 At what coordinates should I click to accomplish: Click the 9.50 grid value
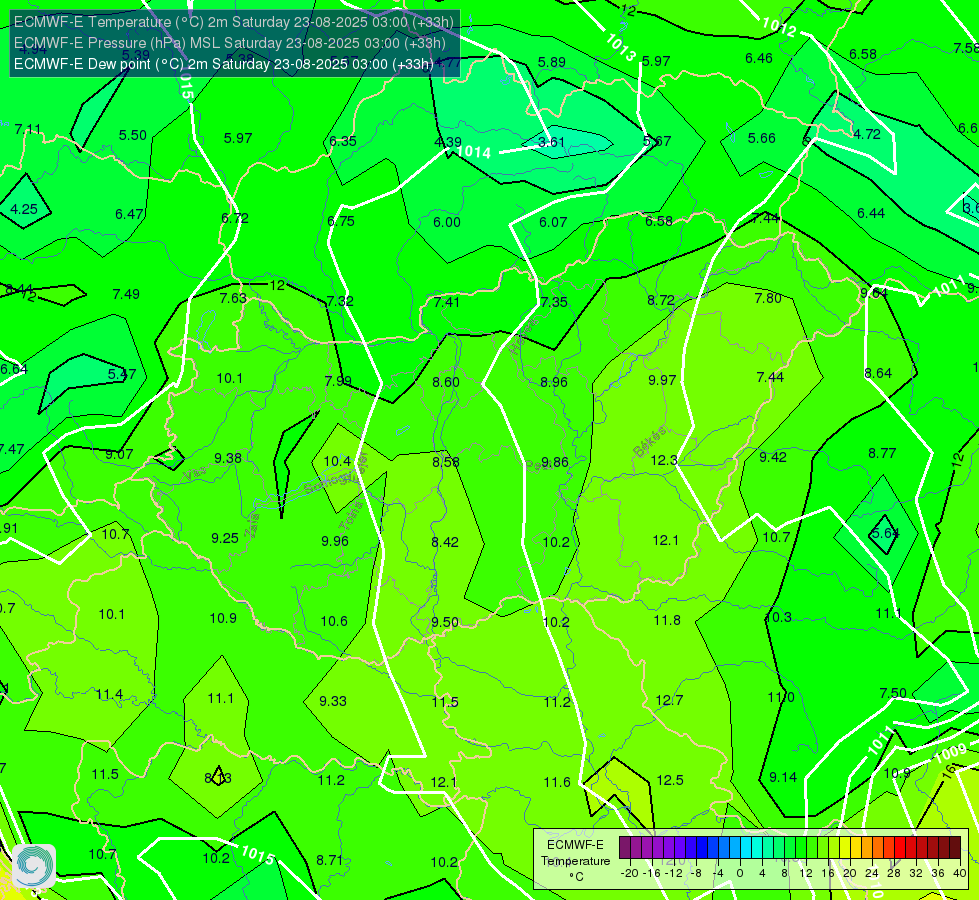[445, 622]
